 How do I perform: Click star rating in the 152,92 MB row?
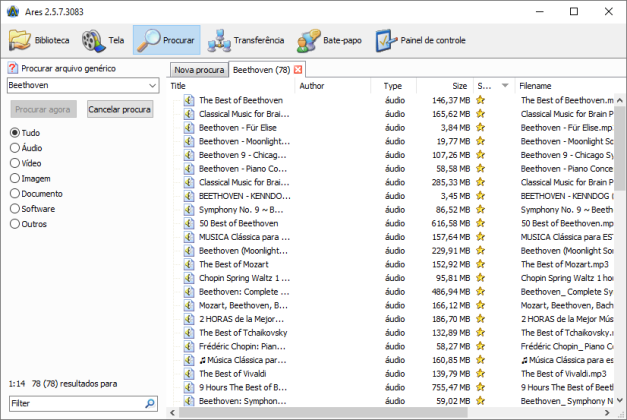[480, 264]
